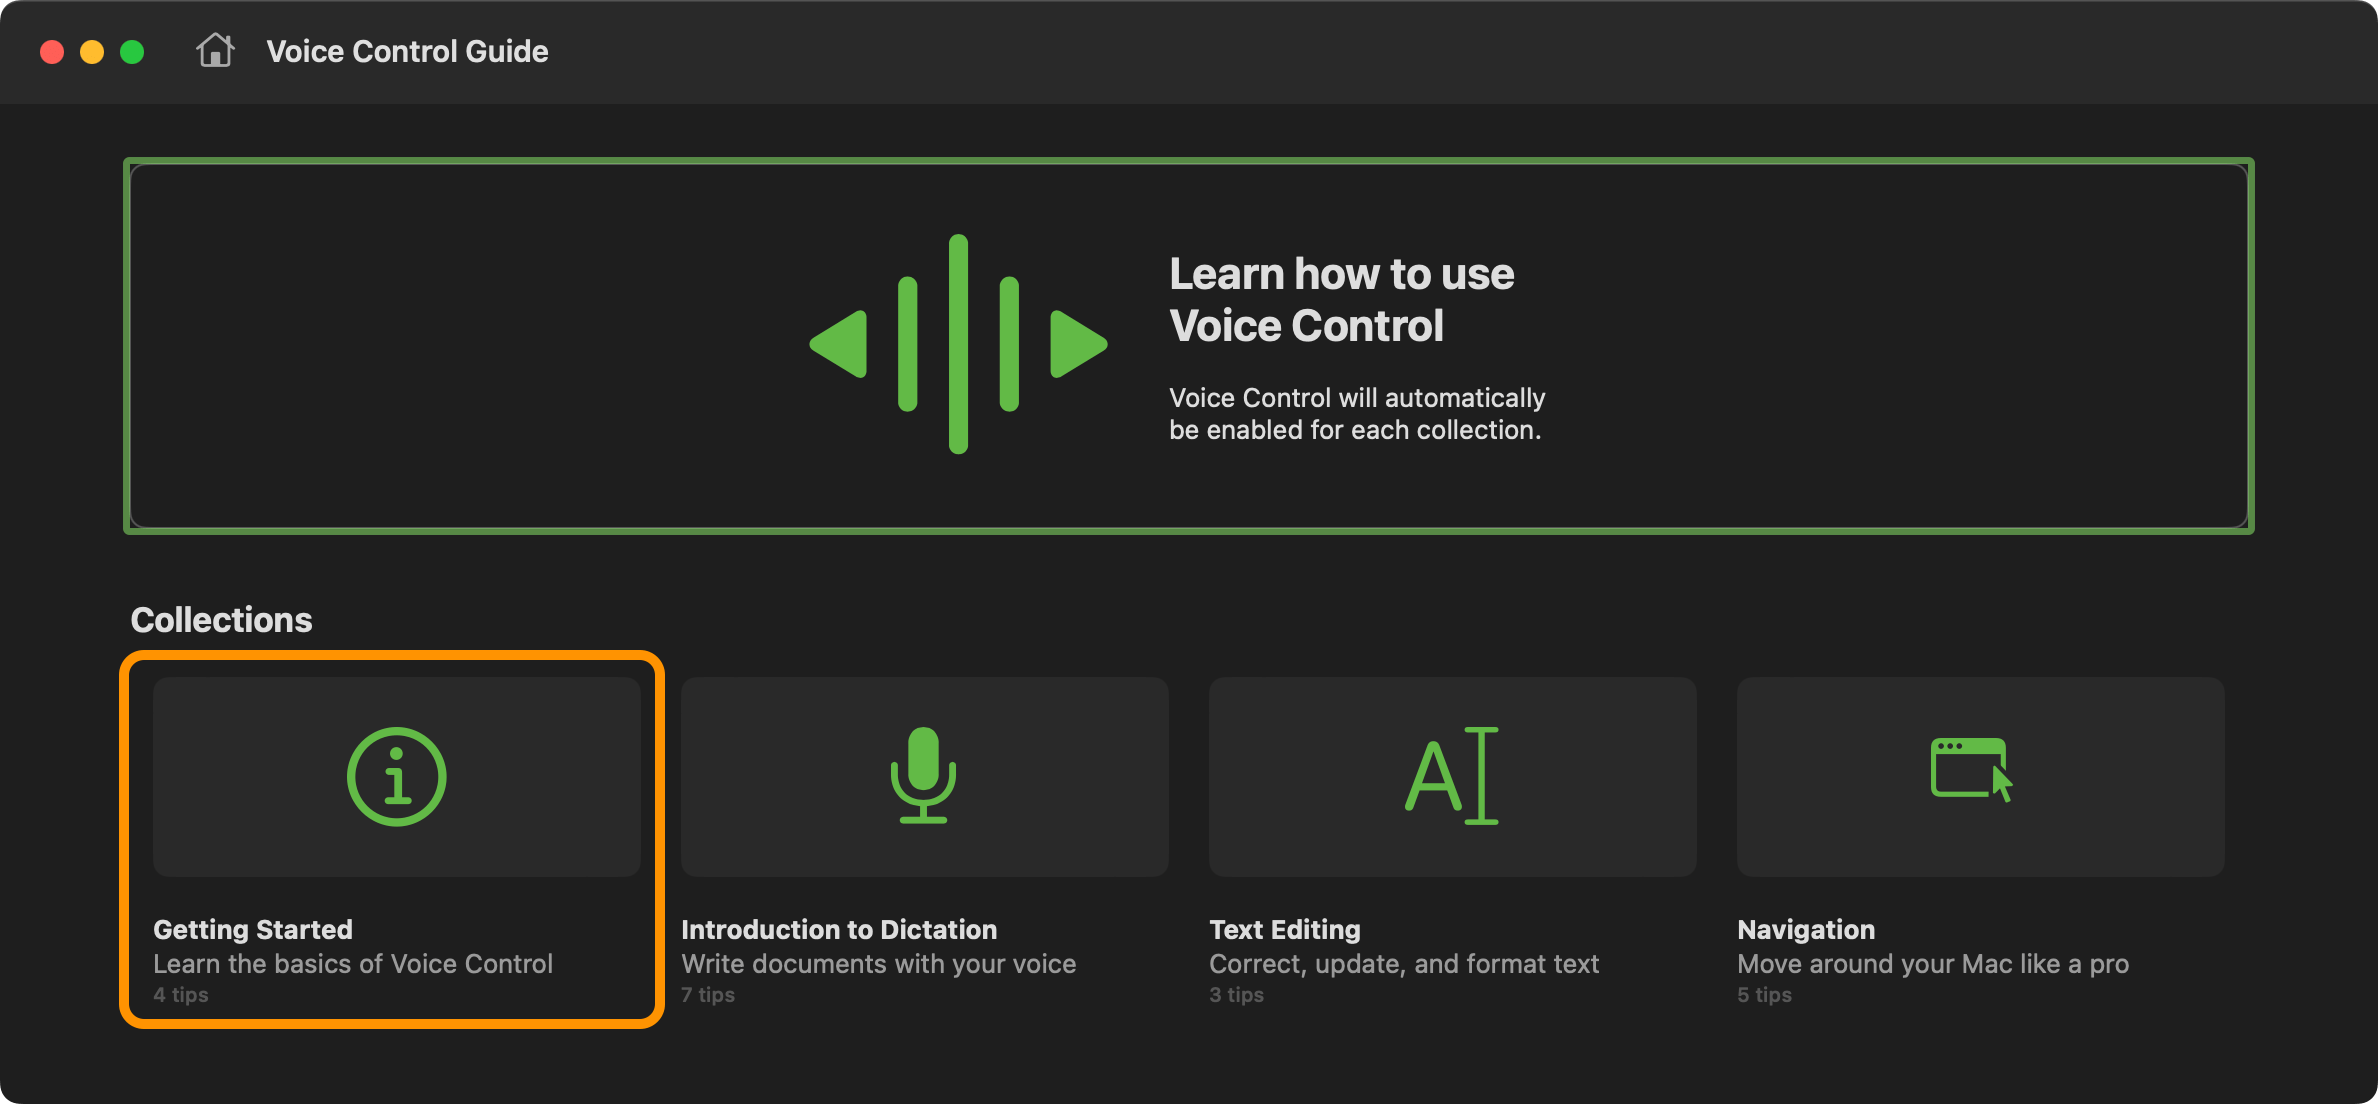Select the Navigation collection title
This screenshot has height=1104, width=2378.
click(1806, 930)
